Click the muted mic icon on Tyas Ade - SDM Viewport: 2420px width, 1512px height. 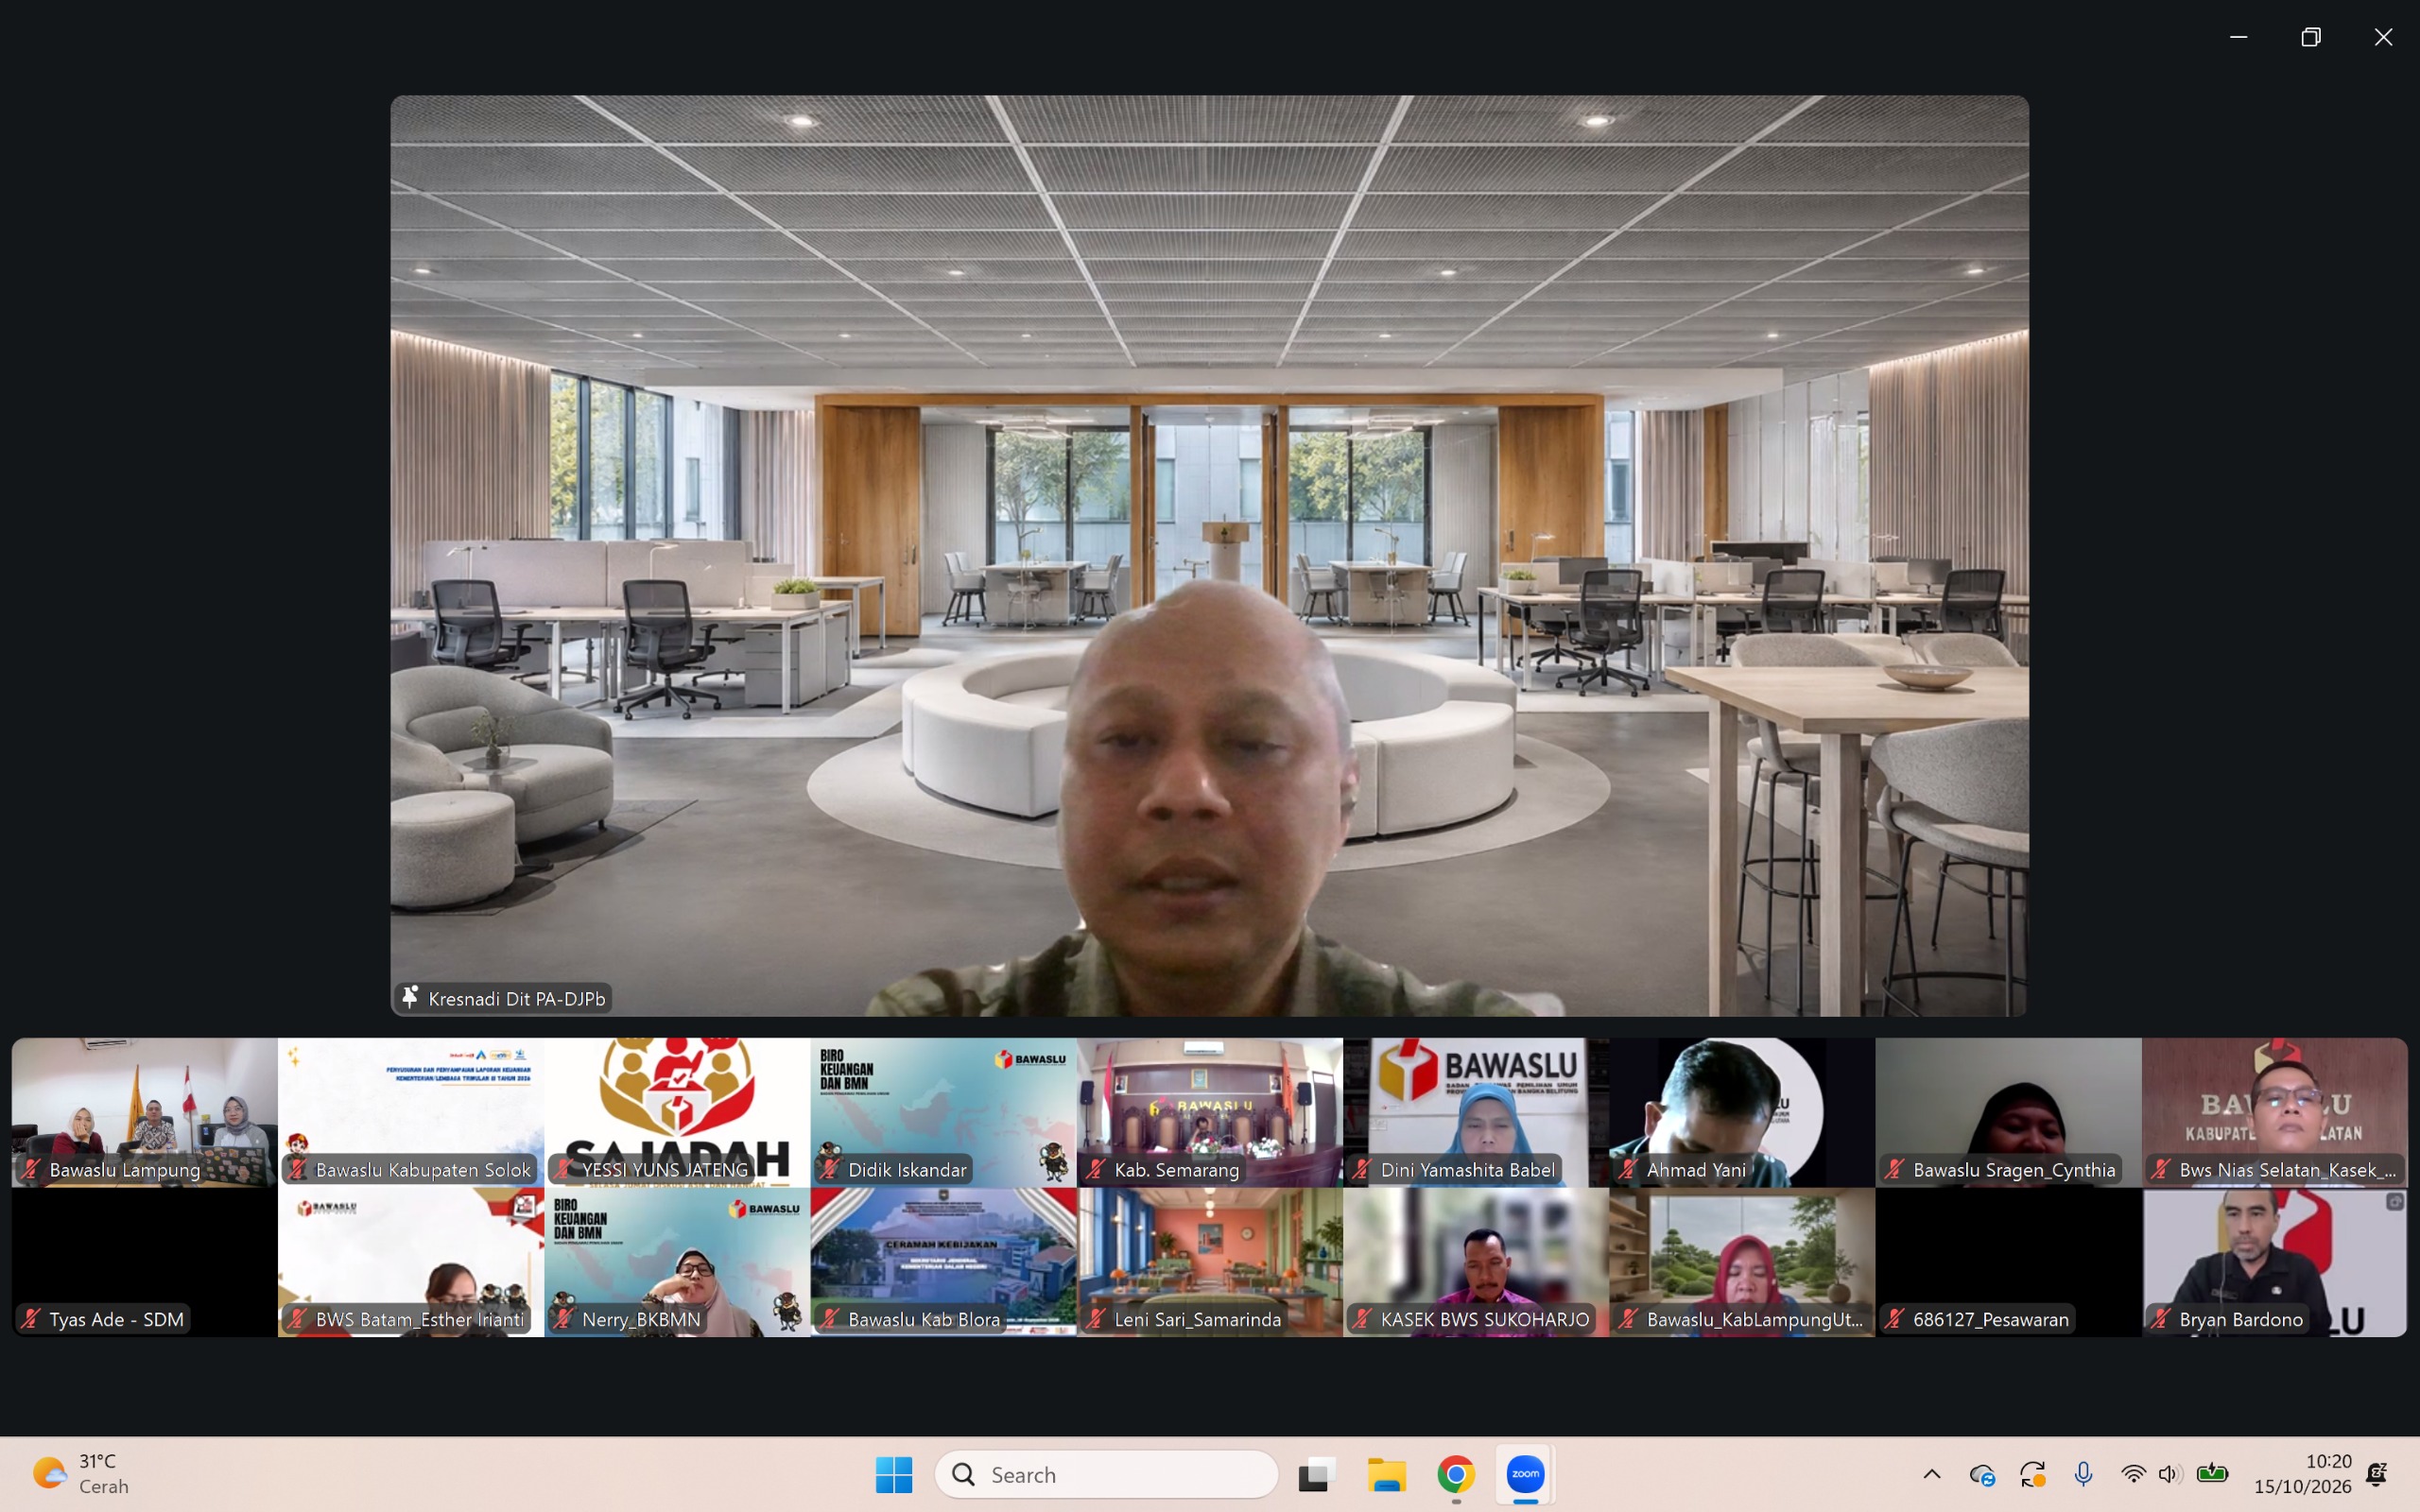coord(31,1319)
